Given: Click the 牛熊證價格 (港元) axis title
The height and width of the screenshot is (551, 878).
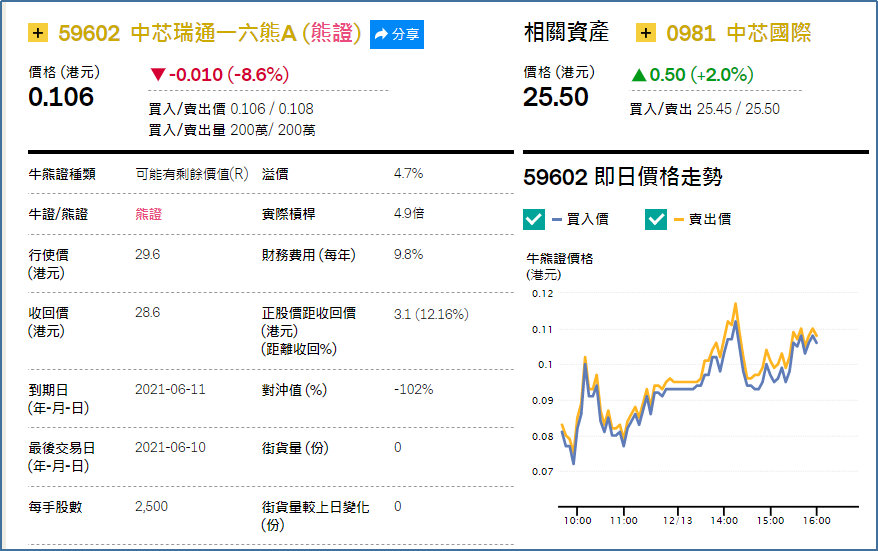Looking at the screenshot, I should point(559,266).
